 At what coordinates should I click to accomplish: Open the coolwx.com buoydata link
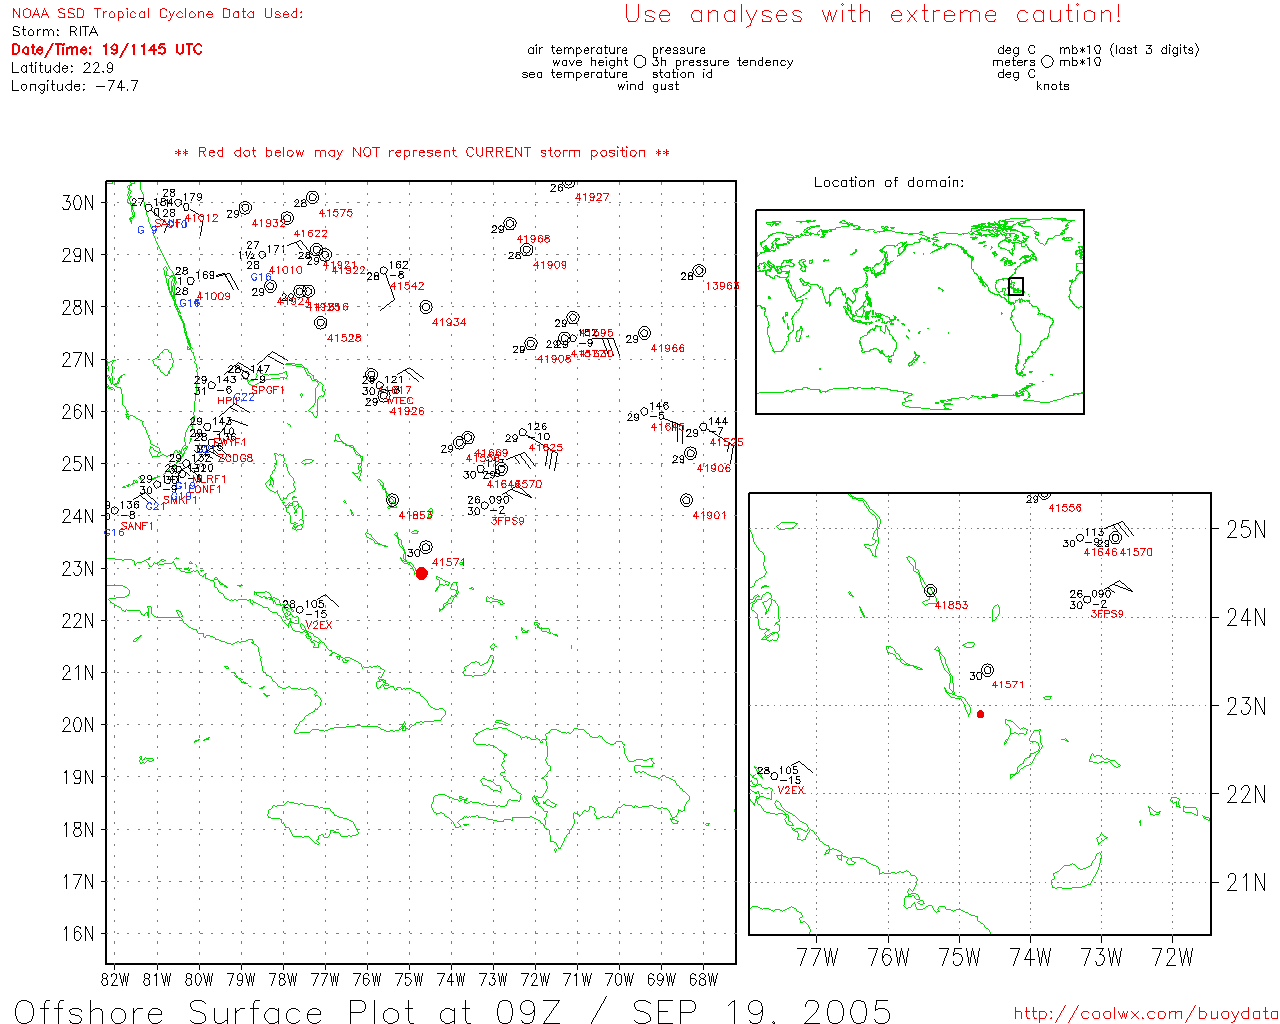pos(1146,1013)
